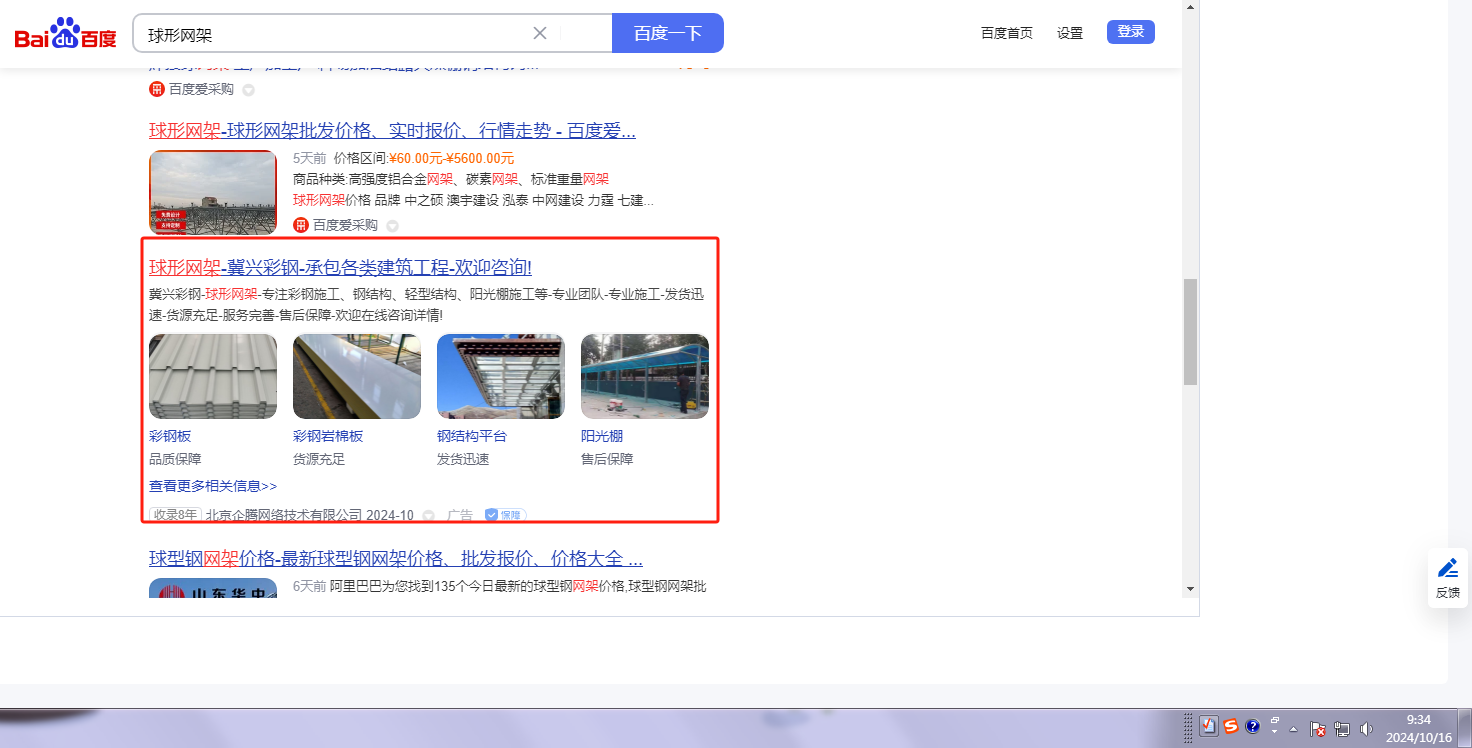Go to 百度首页

[1007, 33]
